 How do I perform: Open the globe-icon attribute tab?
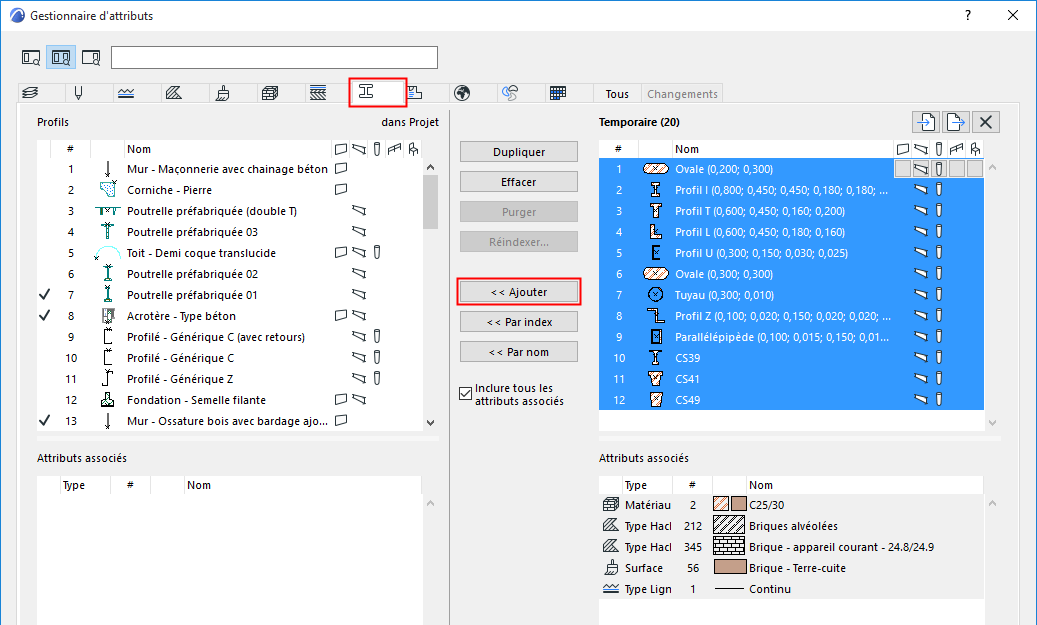(462, 93)
